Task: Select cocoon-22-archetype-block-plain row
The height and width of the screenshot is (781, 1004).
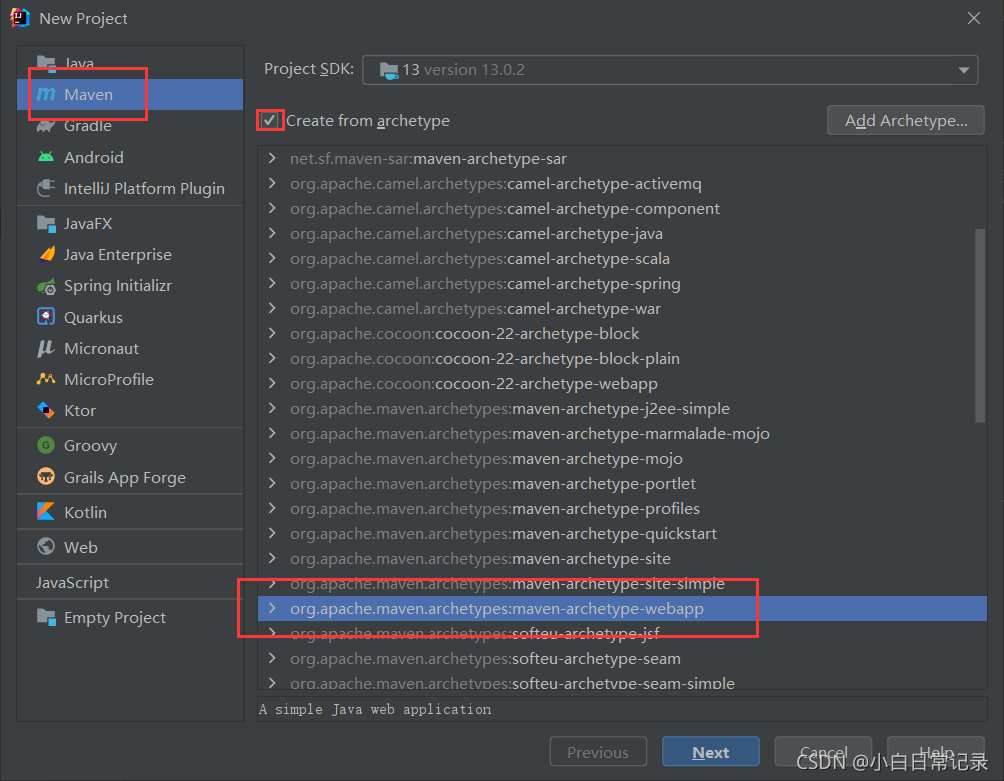Action: [x=622, y=358]
